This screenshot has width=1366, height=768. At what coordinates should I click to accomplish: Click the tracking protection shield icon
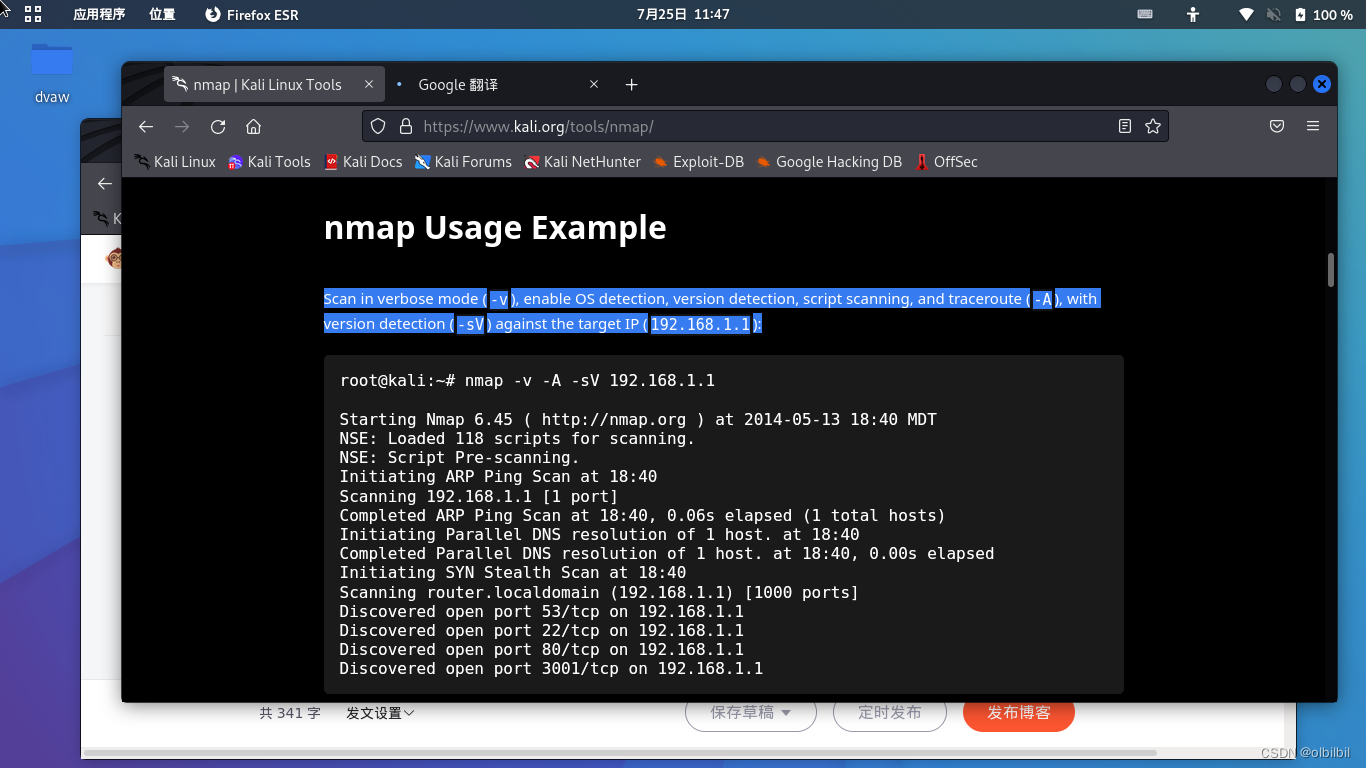pyautogui.click(x=378, y=126)
